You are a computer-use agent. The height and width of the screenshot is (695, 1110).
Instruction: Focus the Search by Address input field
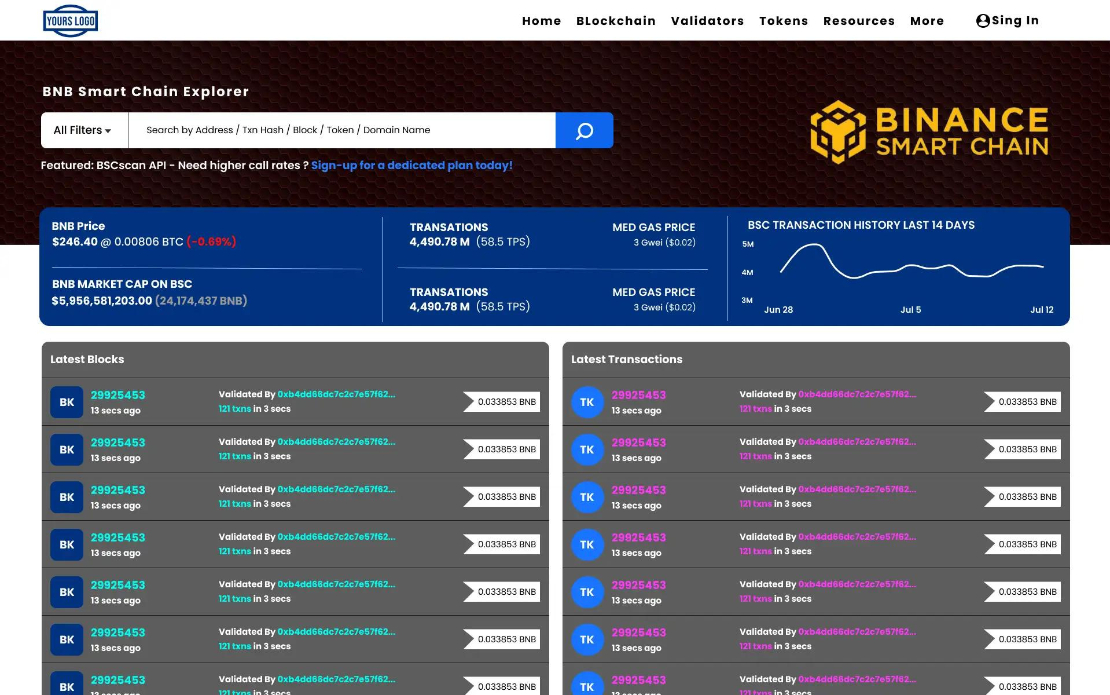tap(342, 130)
